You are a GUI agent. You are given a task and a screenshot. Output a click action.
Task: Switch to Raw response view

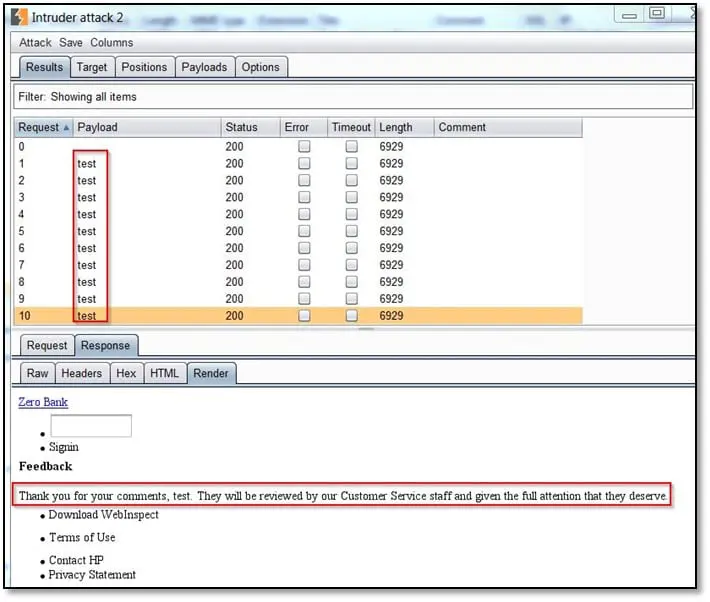pyautogui.click(x=37, y=374)
